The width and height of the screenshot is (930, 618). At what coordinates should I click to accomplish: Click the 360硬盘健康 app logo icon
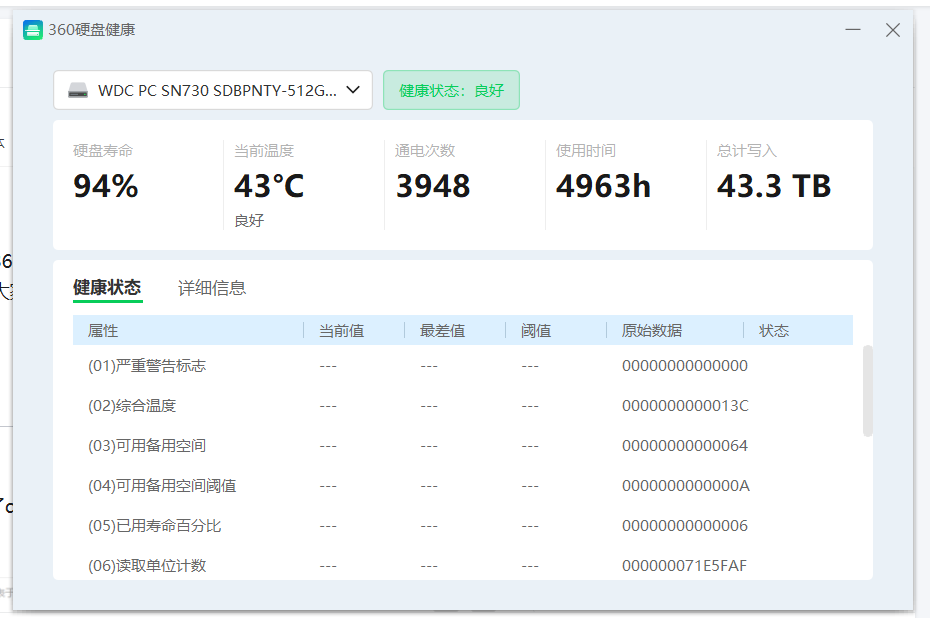coord(33,30)
